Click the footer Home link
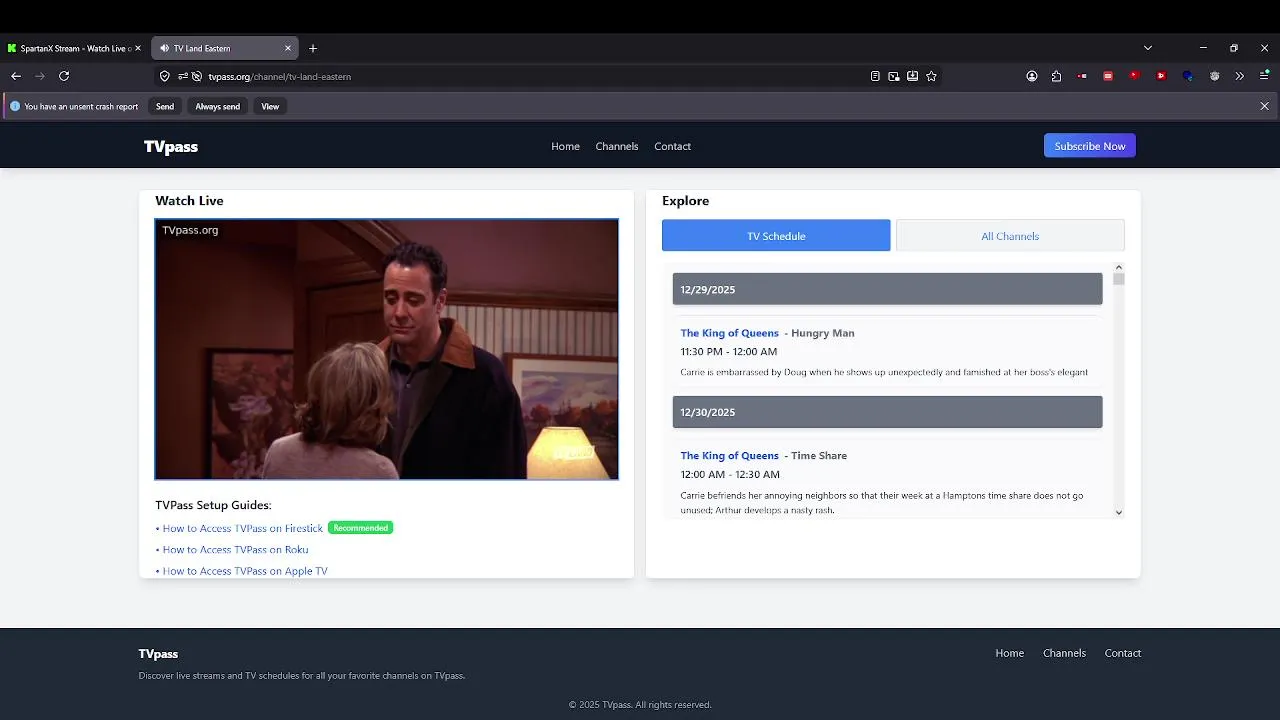Screen dimensions: 1280x720 point(1010,653)
